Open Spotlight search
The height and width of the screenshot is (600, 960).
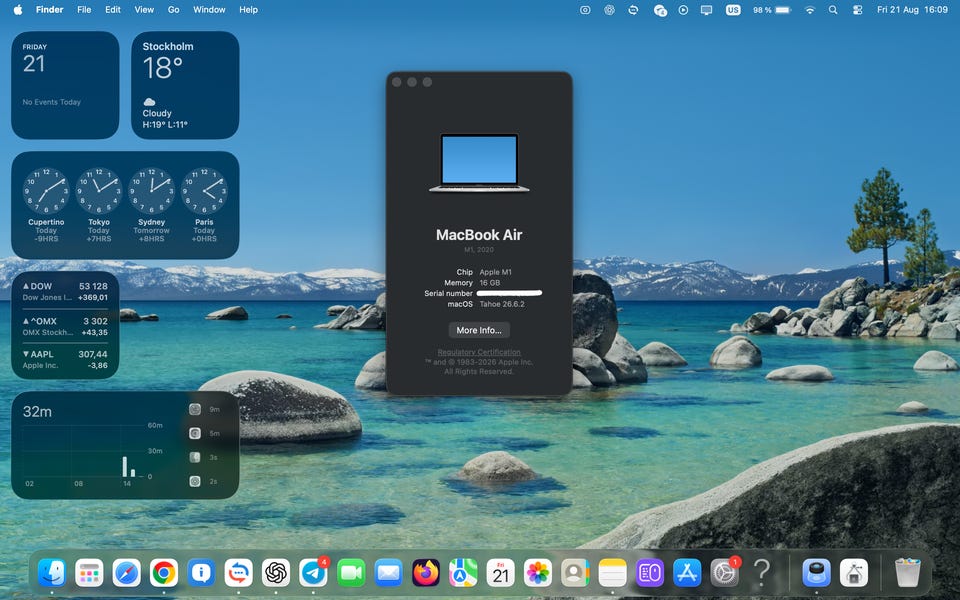833,10
